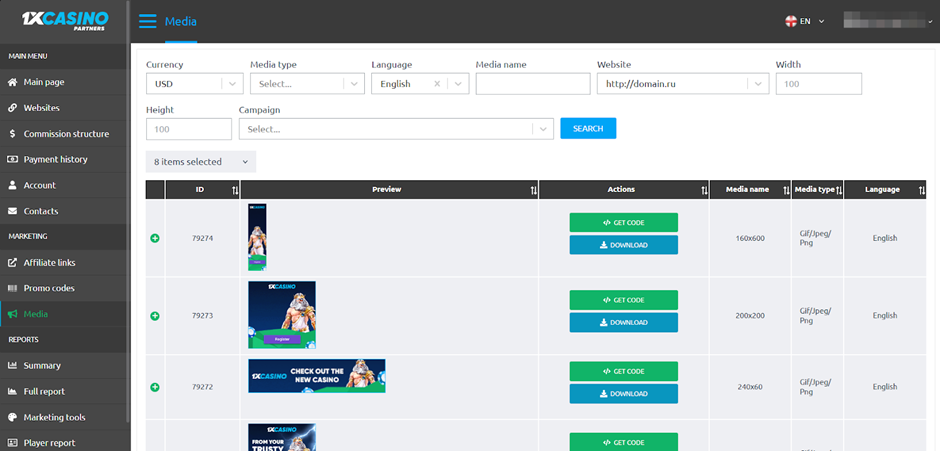Expand row 79274 with green plus icon
The width and height of the screenshot is (940, 451).
coord(155,238)
